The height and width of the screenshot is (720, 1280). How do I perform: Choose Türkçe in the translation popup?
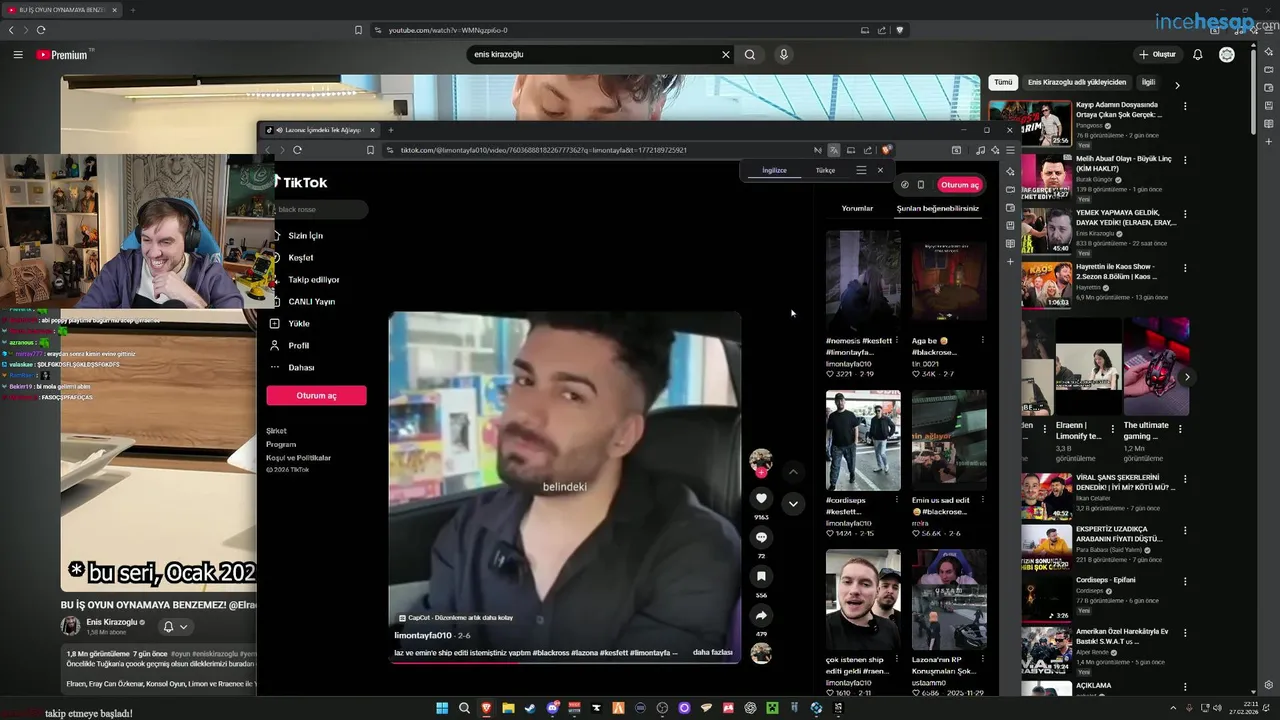coord(825,170)
